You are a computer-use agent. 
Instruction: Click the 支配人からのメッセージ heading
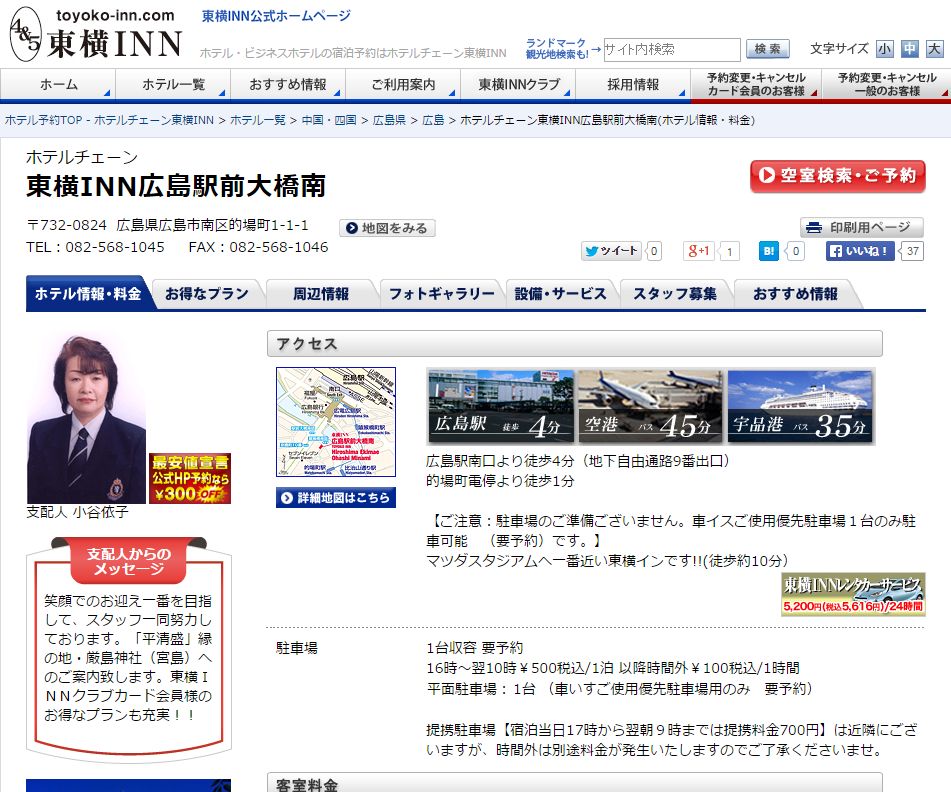pos(129,561)
